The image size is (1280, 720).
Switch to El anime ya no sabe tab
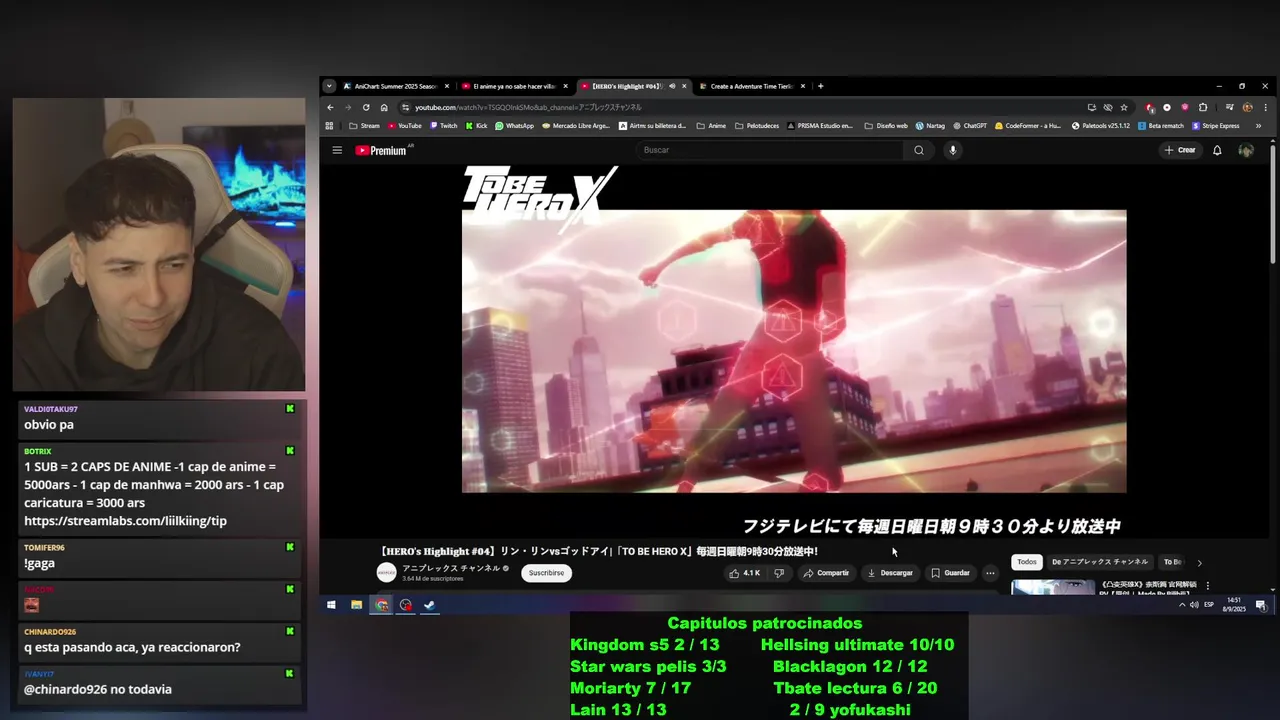click(x=514, y=86)
